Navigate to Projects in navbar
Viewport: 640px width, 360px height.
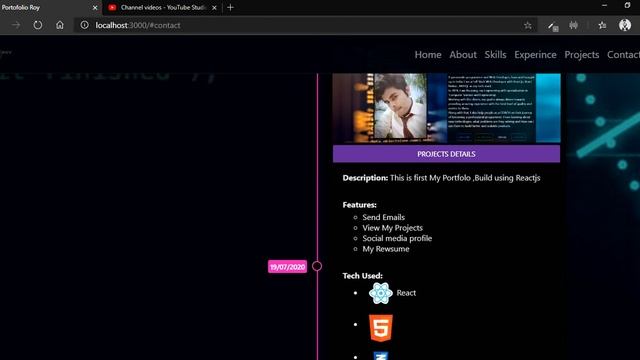click(x=582, y=55)
